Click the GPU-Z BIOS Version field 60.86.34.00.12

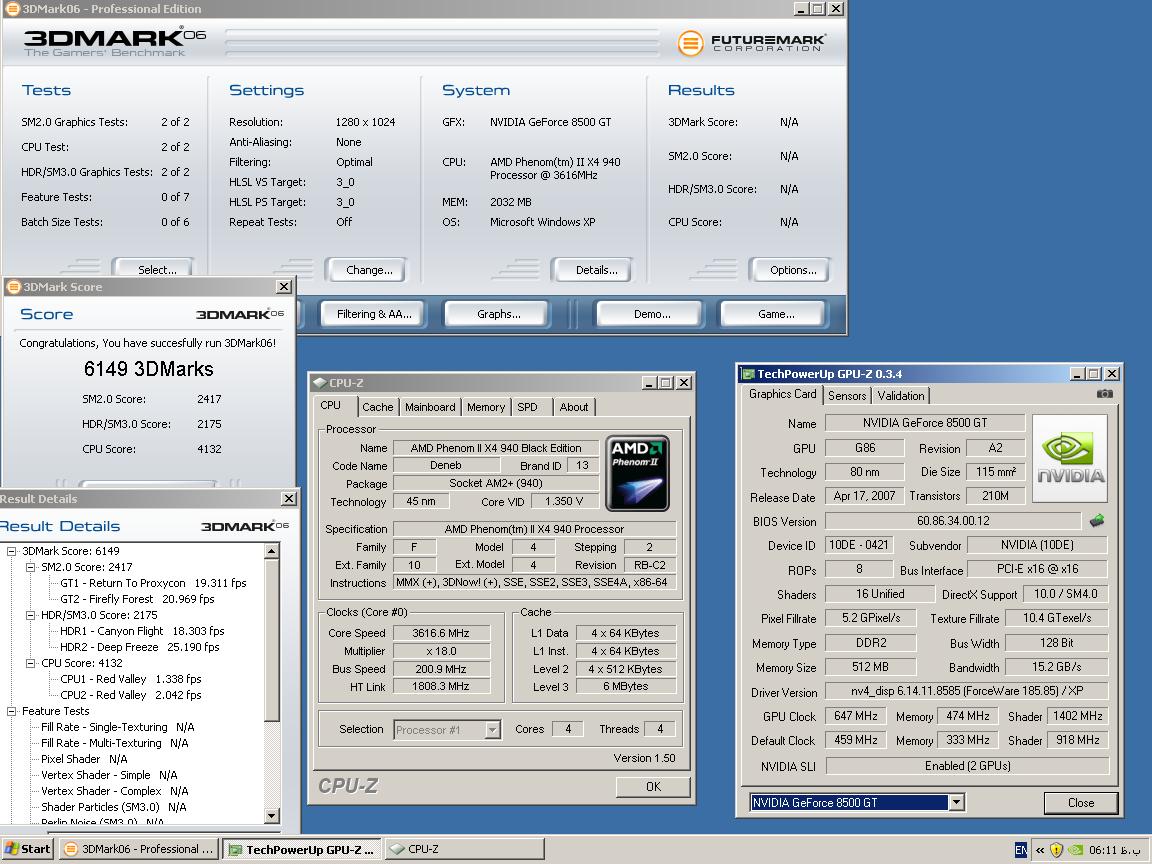[953, 521]
